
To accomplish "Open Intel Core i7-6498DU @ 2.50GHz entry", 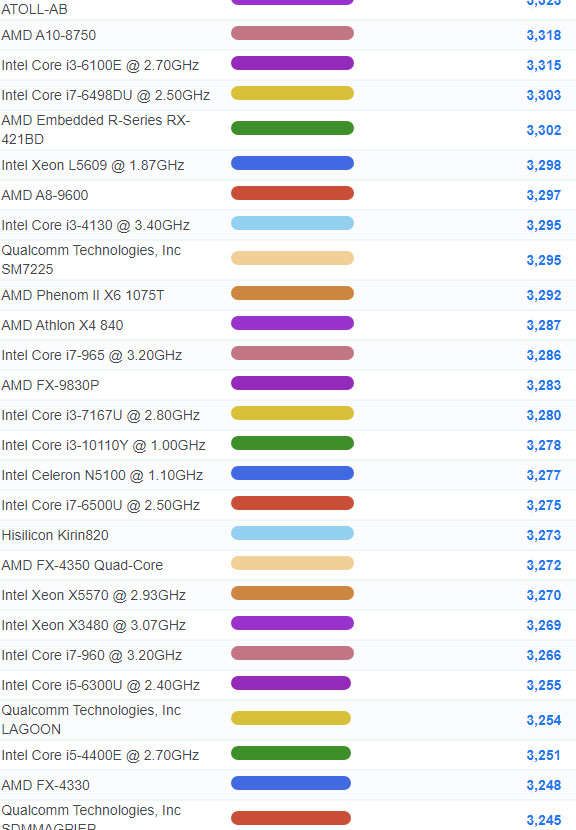I will click(105, 95).
